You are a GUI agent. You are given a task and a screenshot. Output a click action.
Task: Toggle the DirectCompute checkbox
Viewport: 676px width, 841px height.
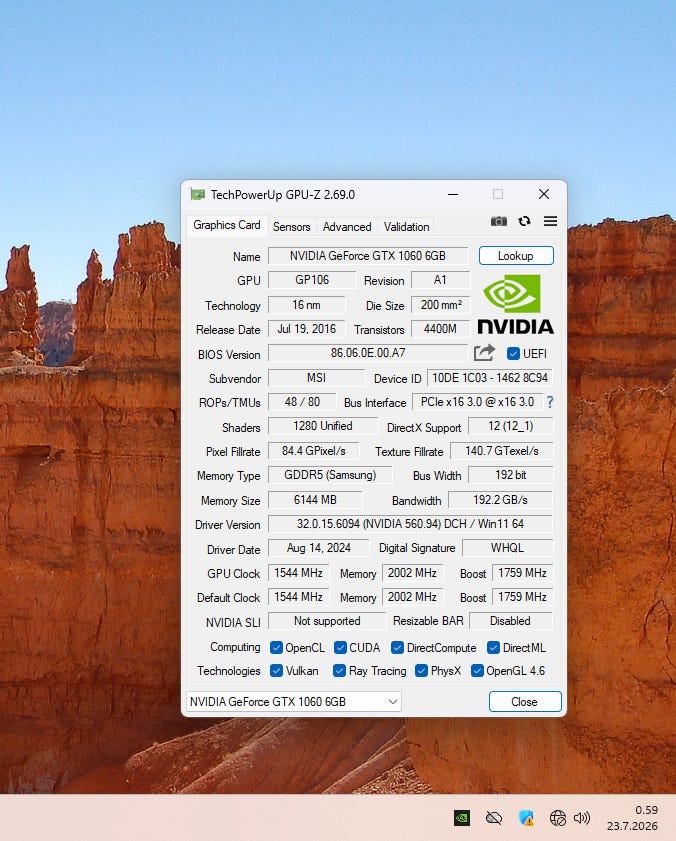[x=397, y=648]
